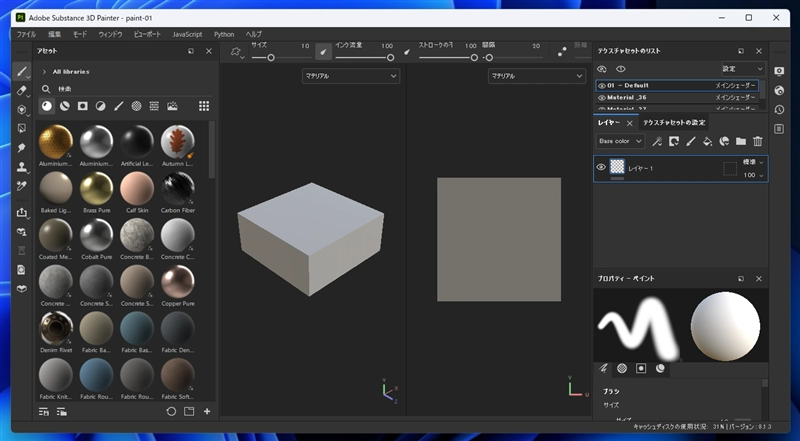Open the 3D viewport マテリアル dropdown

[x=351, y=76]
